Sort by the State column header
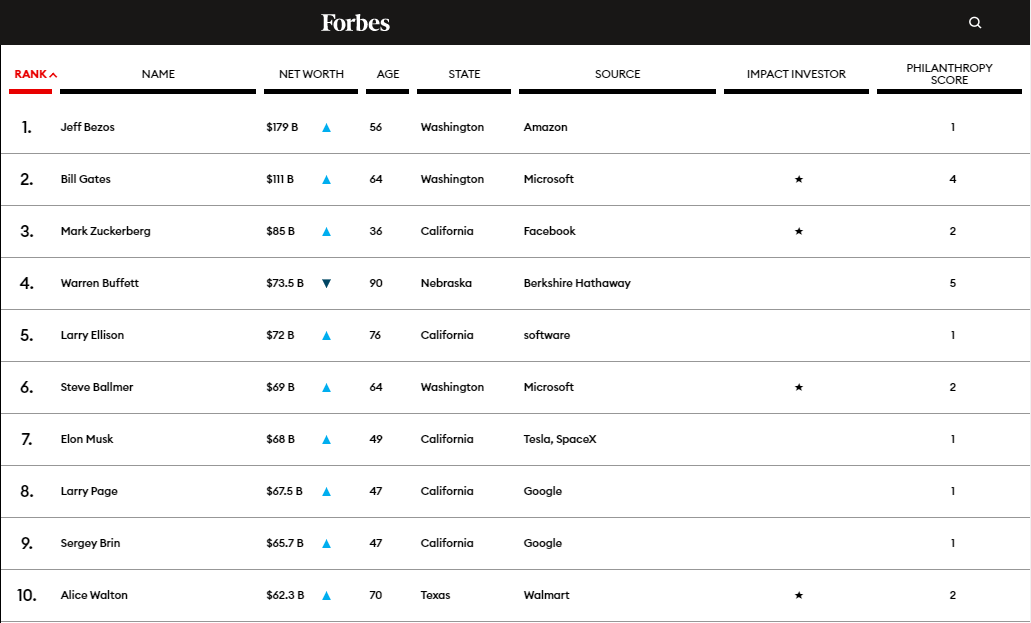Viewport: 1031px width, 623px height. [464, 74]
